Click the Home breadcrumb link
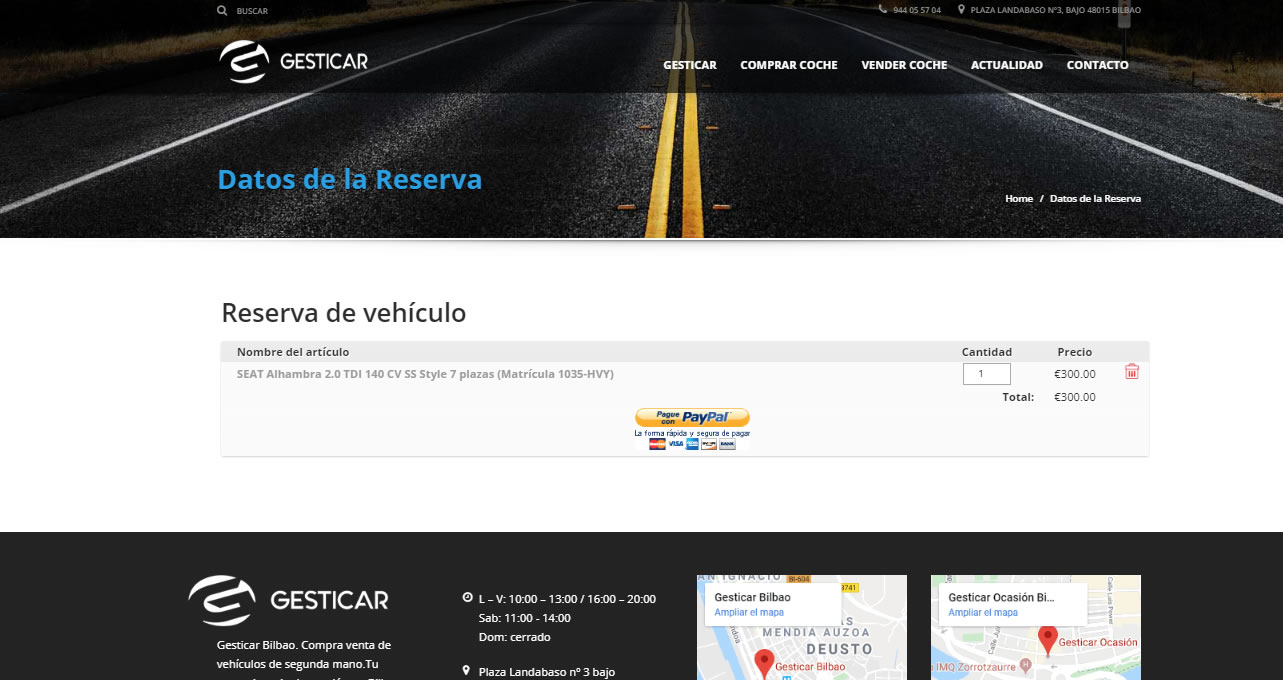Viewport: 1283px width, 680px height. tap(1019, 199)
